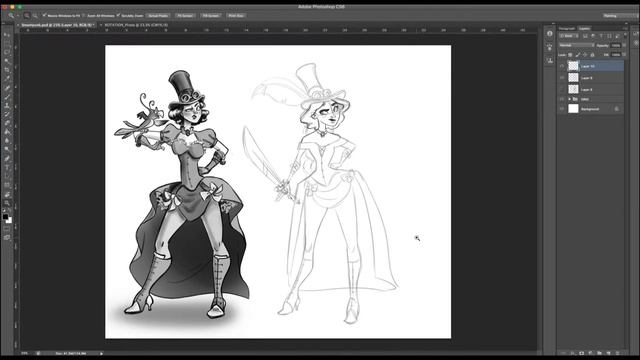Open the Painting workspace switcher

point(619,16)
